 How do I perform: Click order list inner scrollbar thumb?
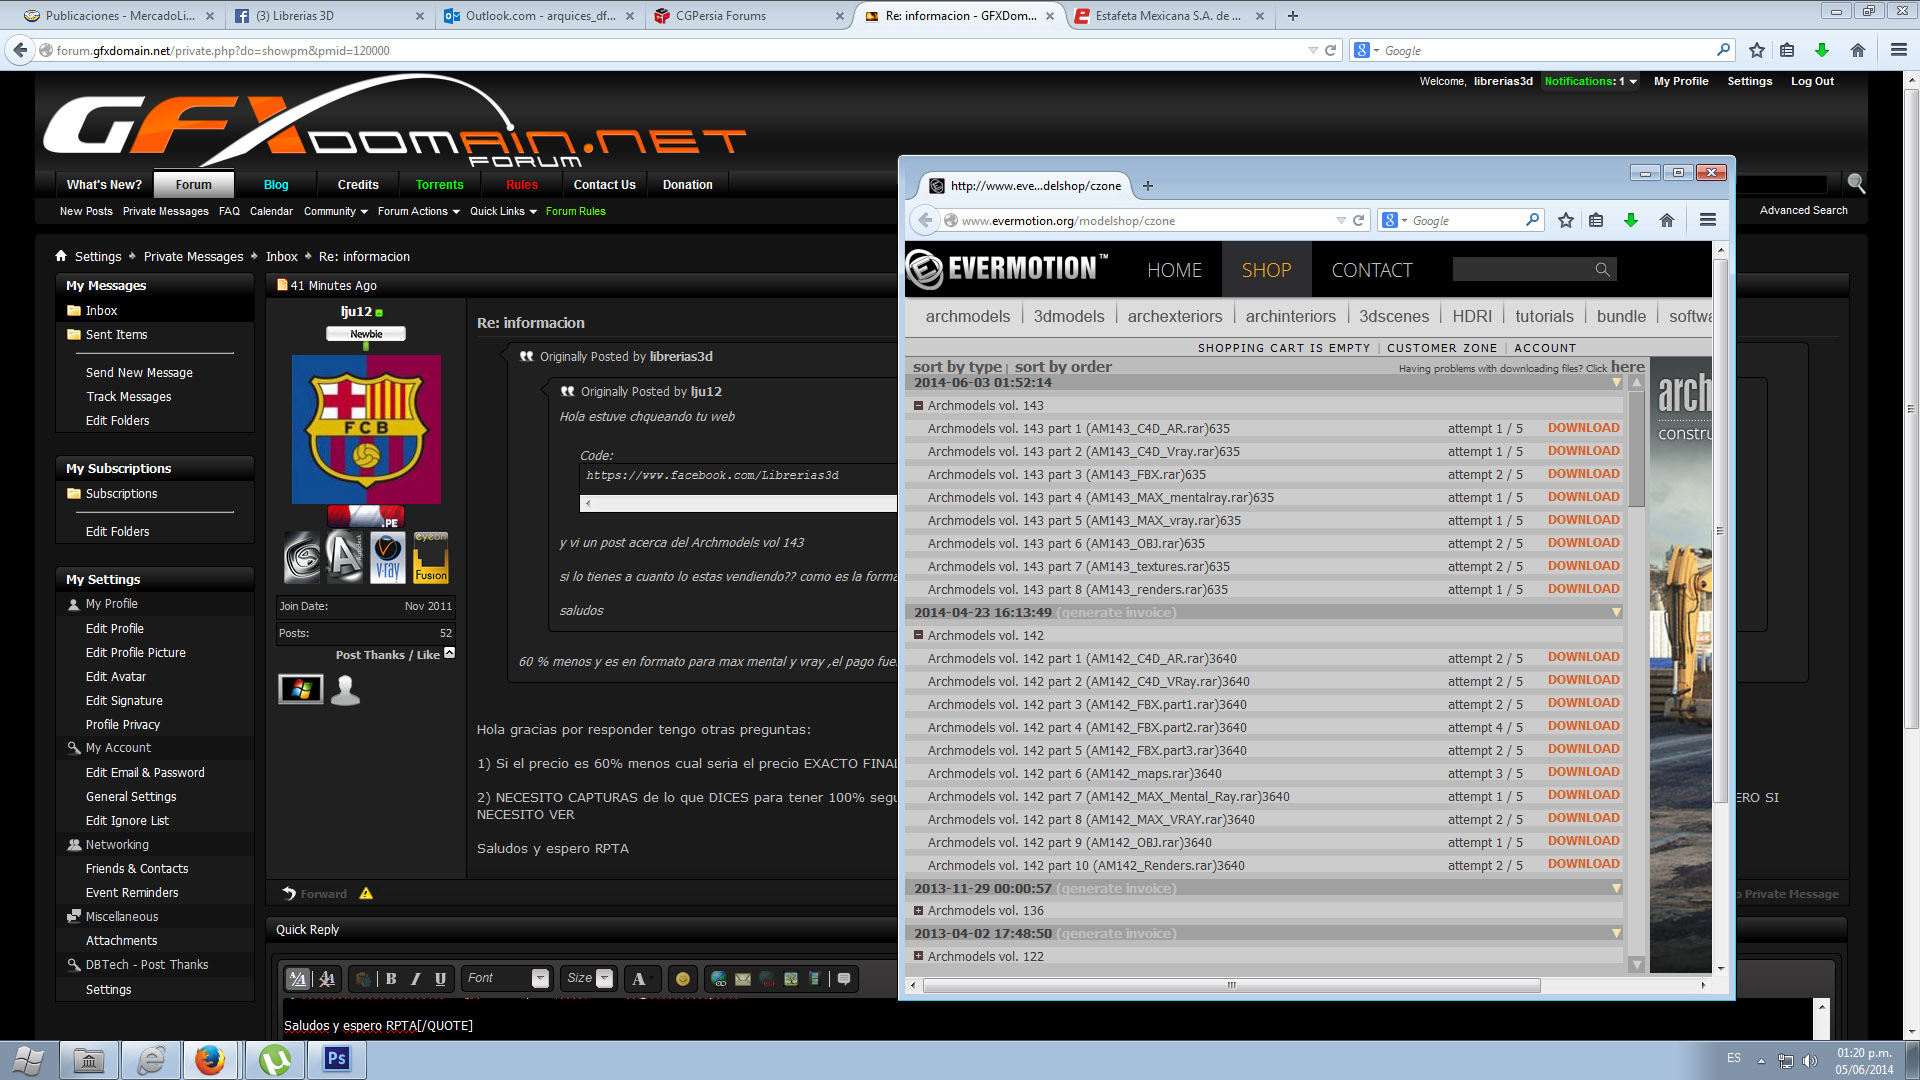[x=1636, y=449]
